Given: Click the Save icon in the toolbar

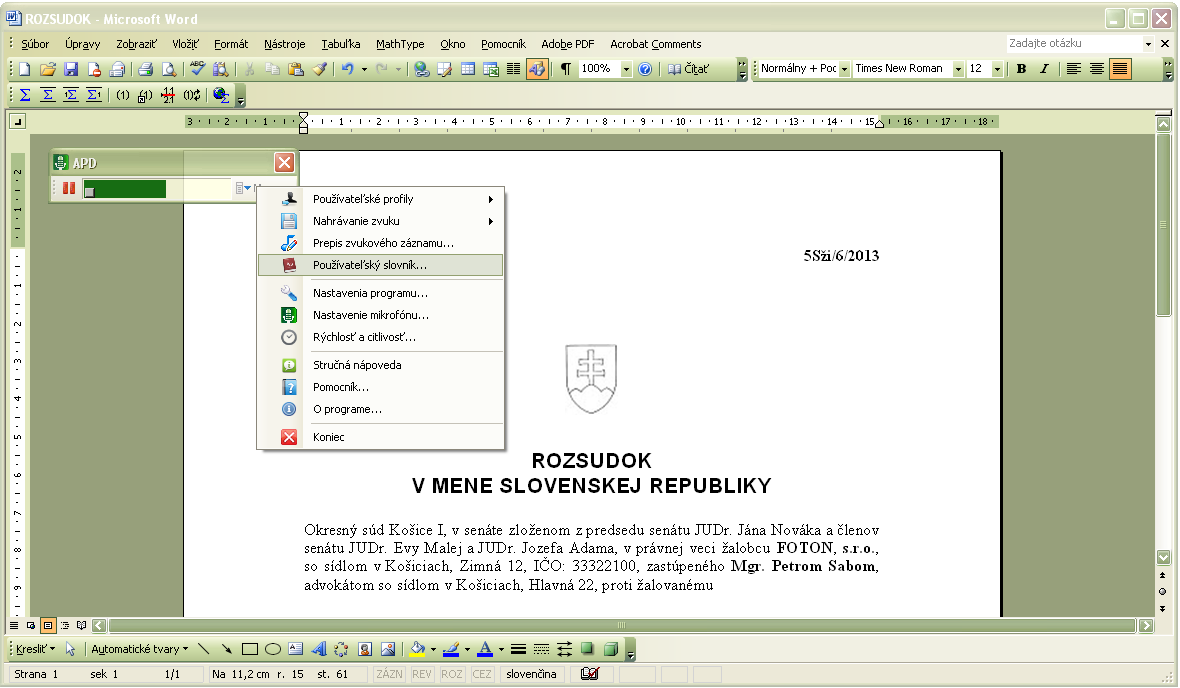Looking at the screenshot, I should pos(71,69).
